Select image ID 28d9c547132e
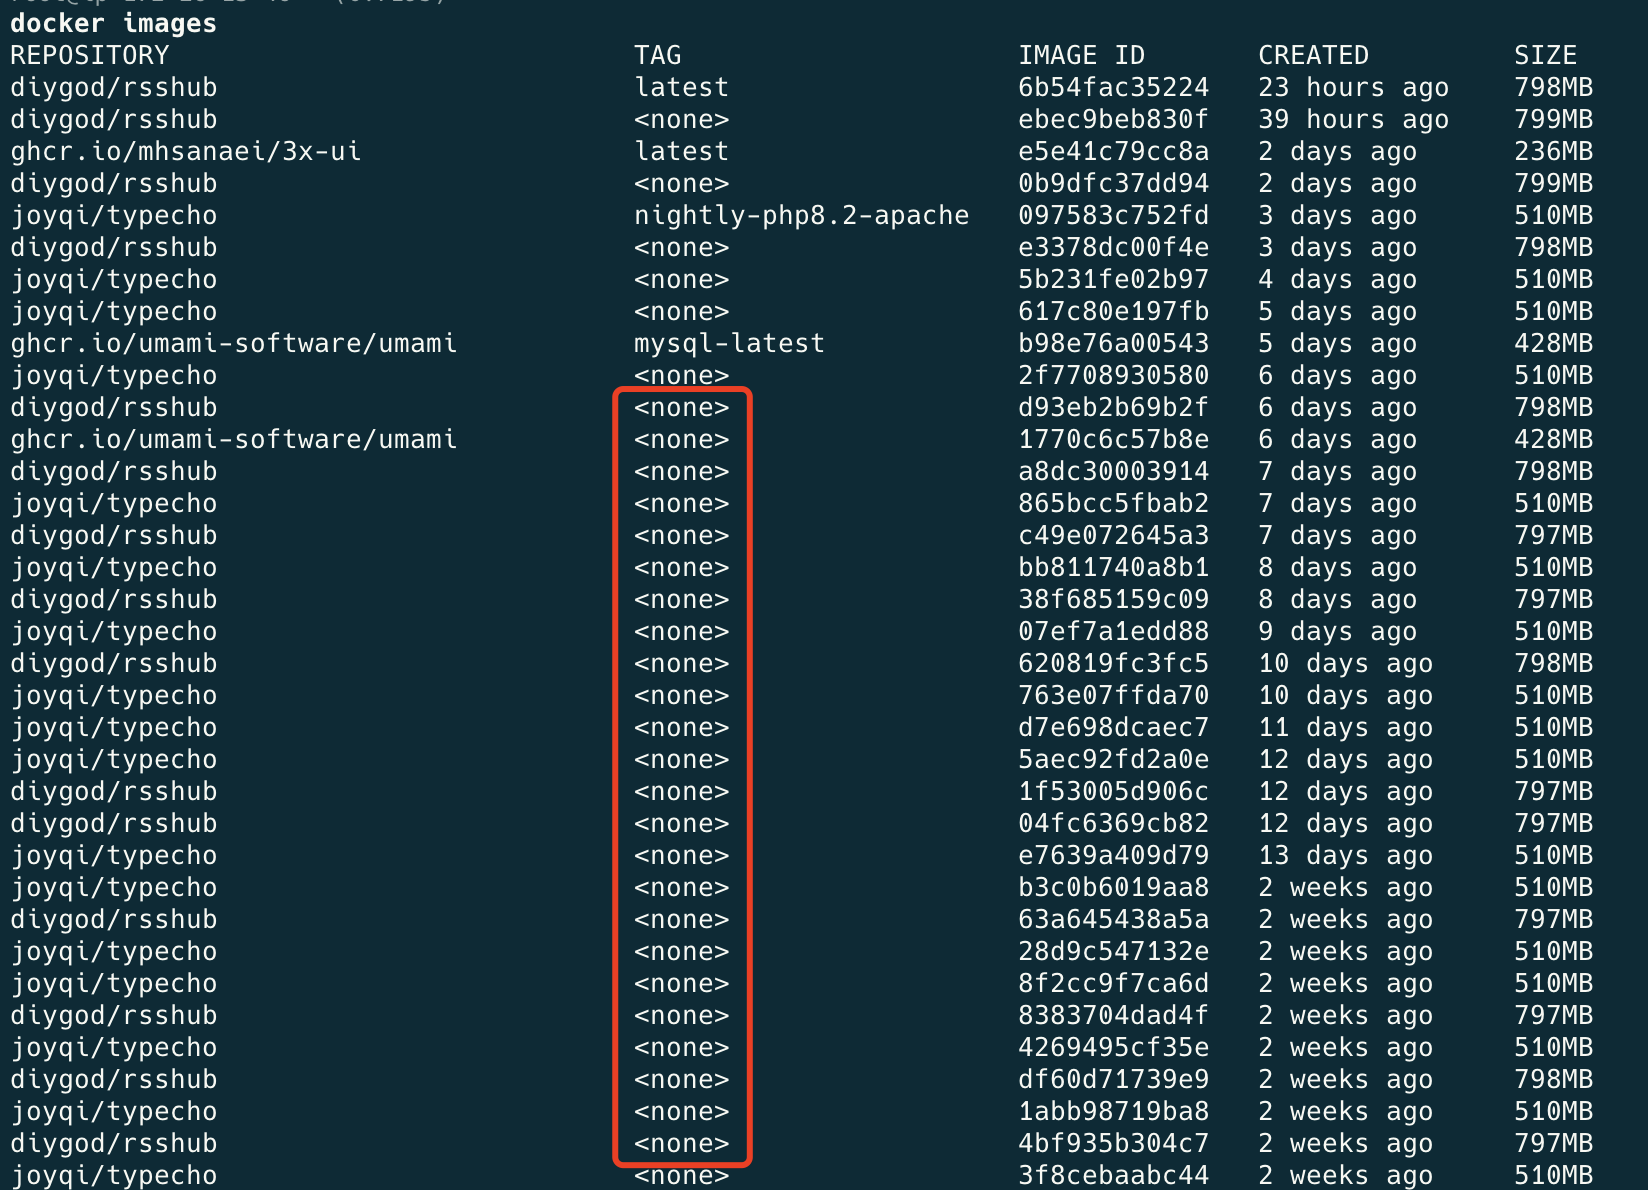 coord(1113,951)
